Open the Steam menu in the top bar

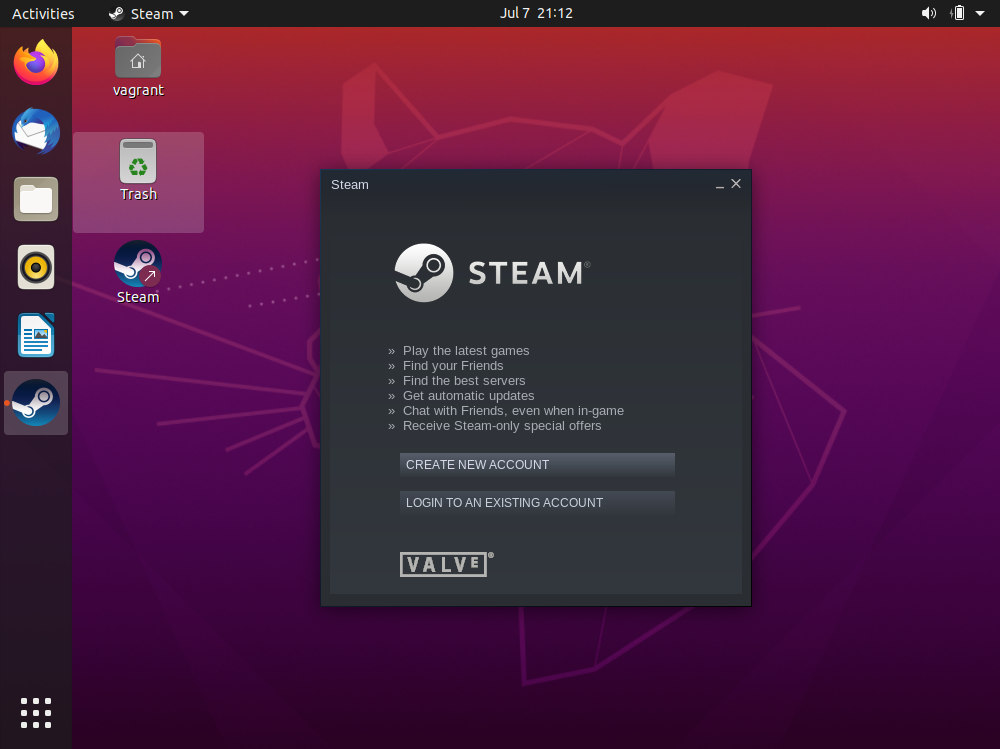coord(146,13)
